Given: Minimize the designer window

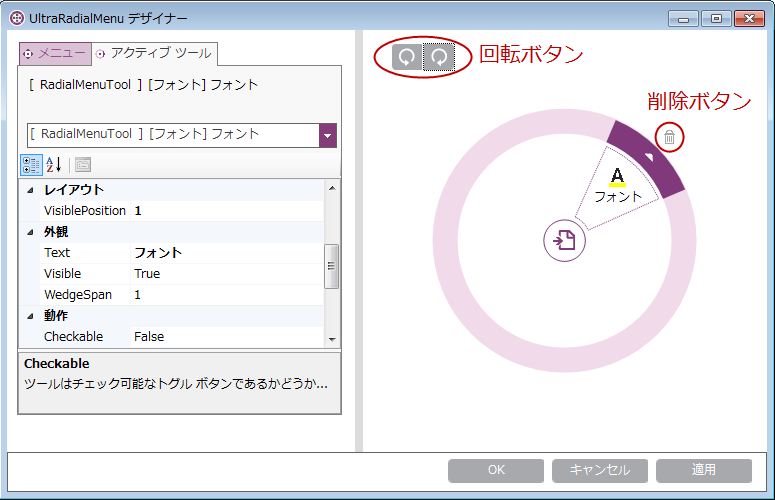Looking at the screenshot, I should pyautogui.click(x=684, y=19).
